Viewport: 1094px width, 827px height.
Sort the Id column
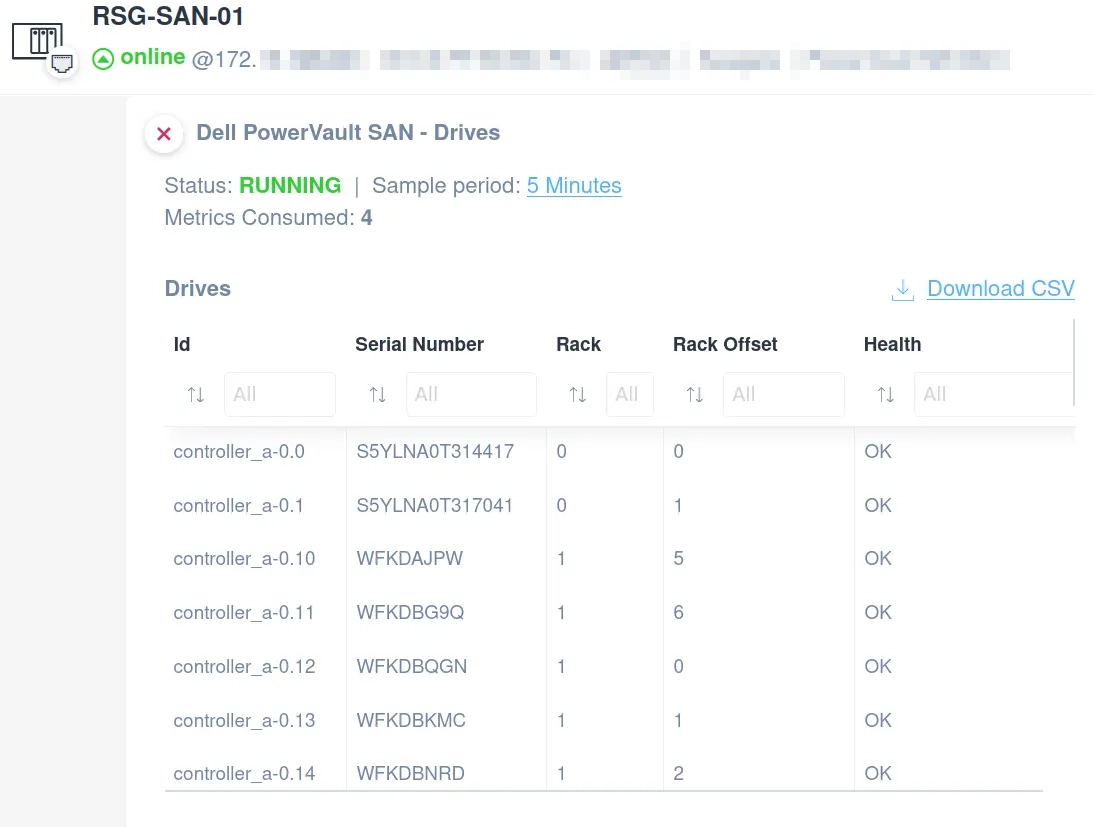point(195,394)
